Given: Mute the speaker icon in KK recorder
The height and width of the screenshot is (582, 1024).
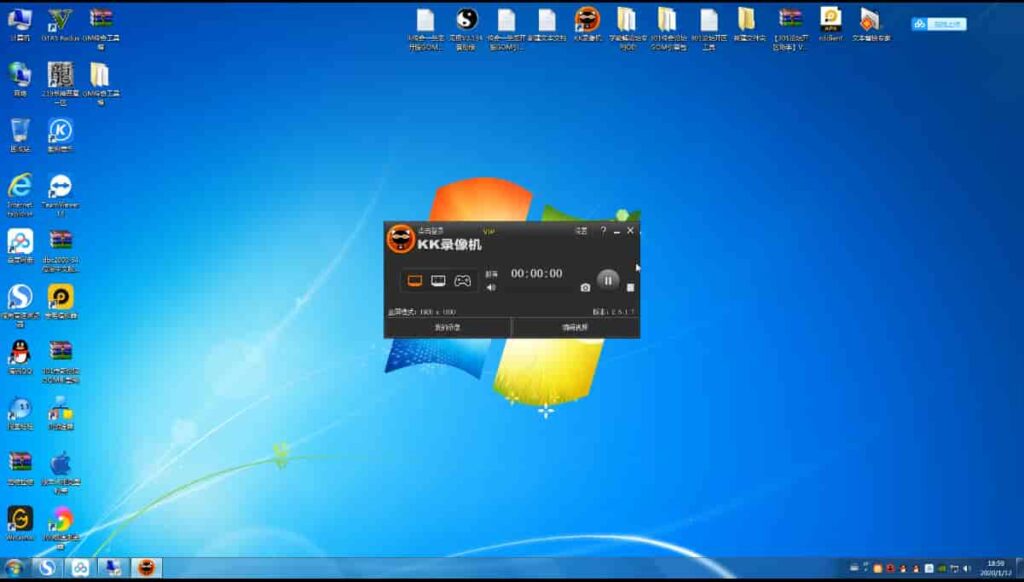Looking at the screenshot, I should pyautogui.click(x=491, y=288).
